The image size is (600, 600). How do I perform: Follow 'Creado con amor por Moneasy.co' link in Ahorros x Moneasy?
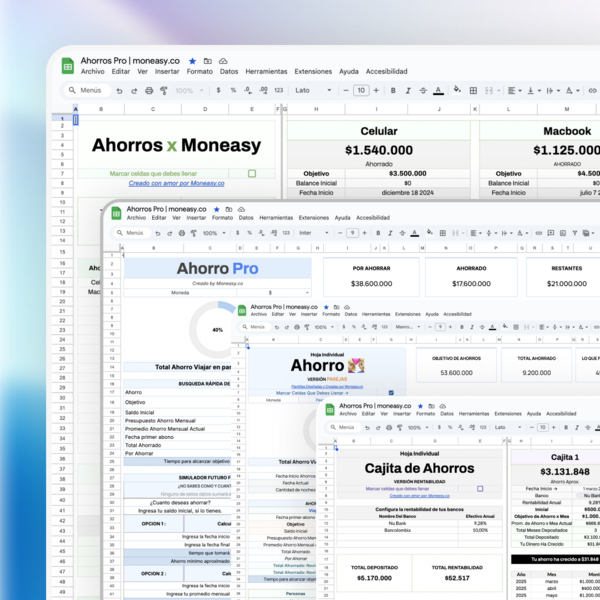point(176,183)
